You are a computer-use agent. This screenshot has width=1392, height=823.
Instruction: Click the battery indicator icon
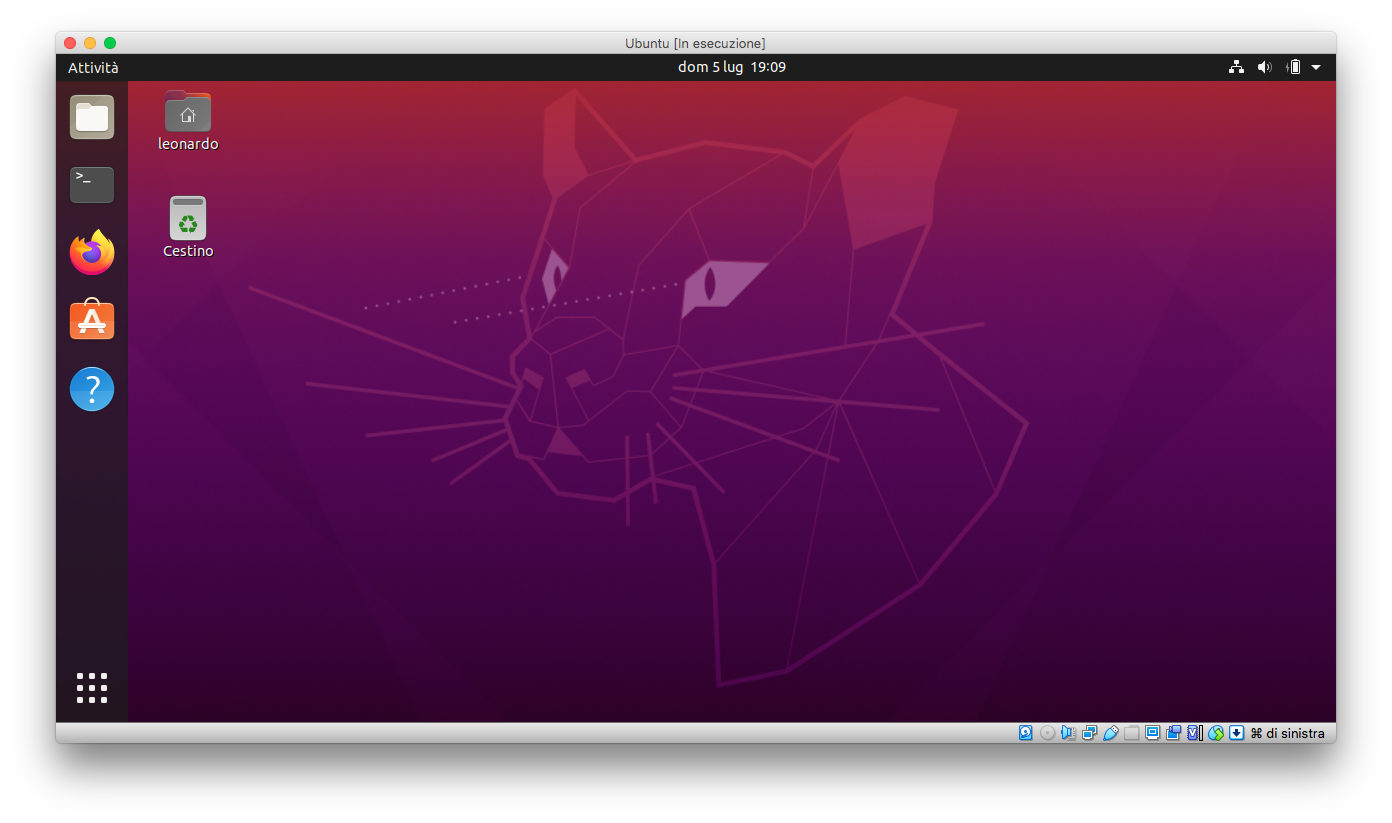click(x=1294, y=67)
